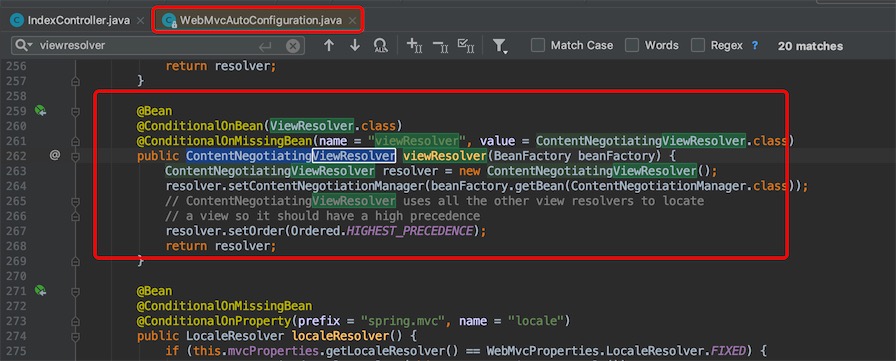
Task: Click line number 267 in gutter
Action: (15, 231)
